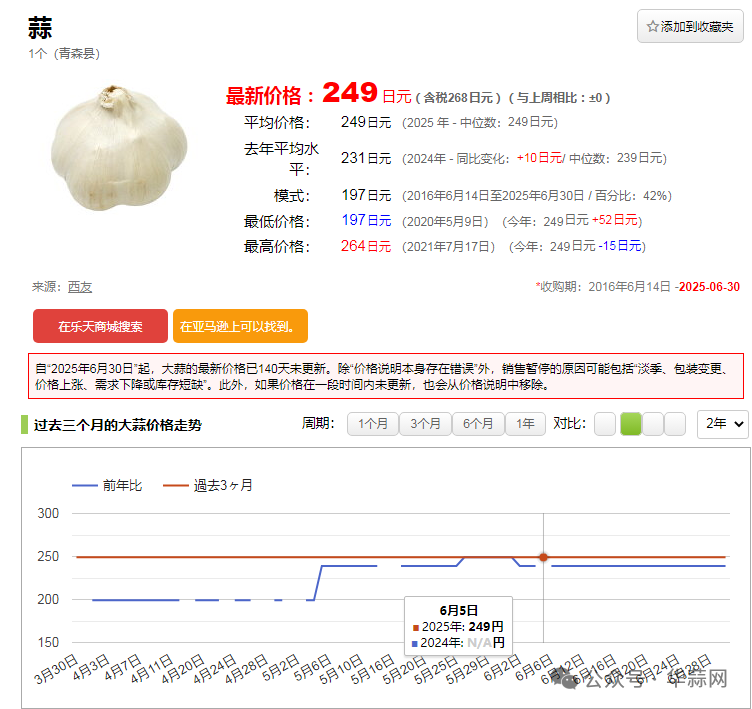Click the 添加到收藏夹 favorites button
Image resolution: width=752 pixels, height=709 pixels.
coord(690,26)
